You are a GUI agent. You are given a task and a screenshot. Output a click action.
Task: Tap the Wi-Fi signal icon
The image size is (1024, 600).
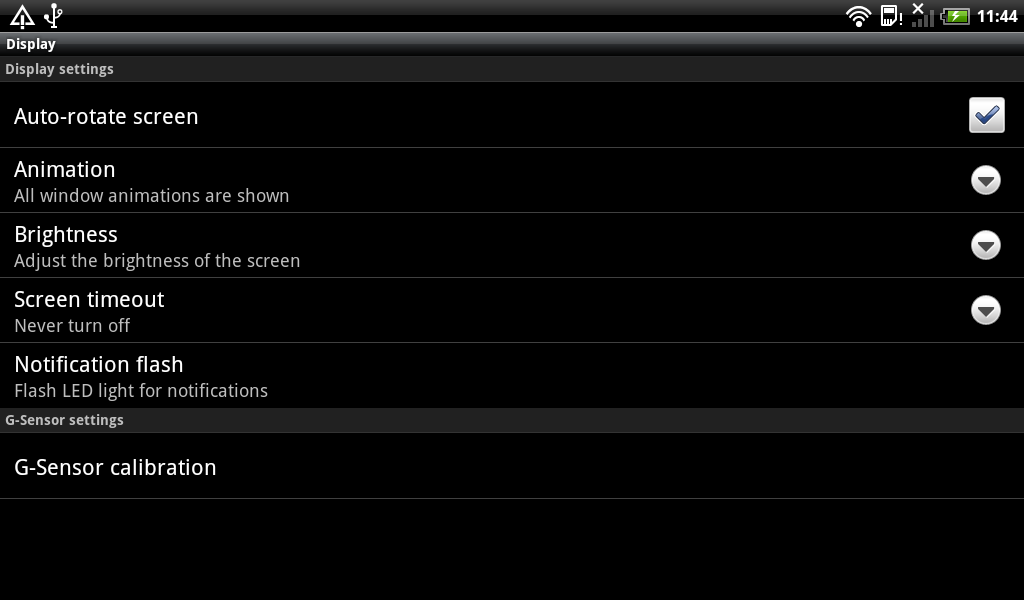coord(858,16)
